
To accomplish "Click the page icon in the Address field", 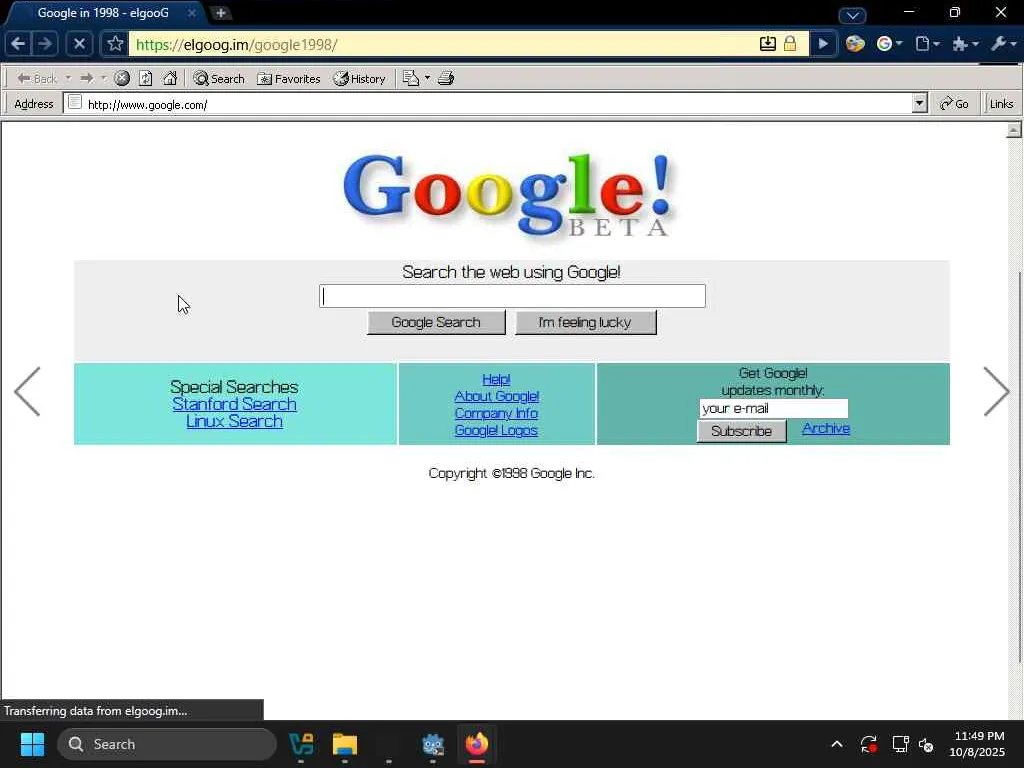I will (75, 103).
